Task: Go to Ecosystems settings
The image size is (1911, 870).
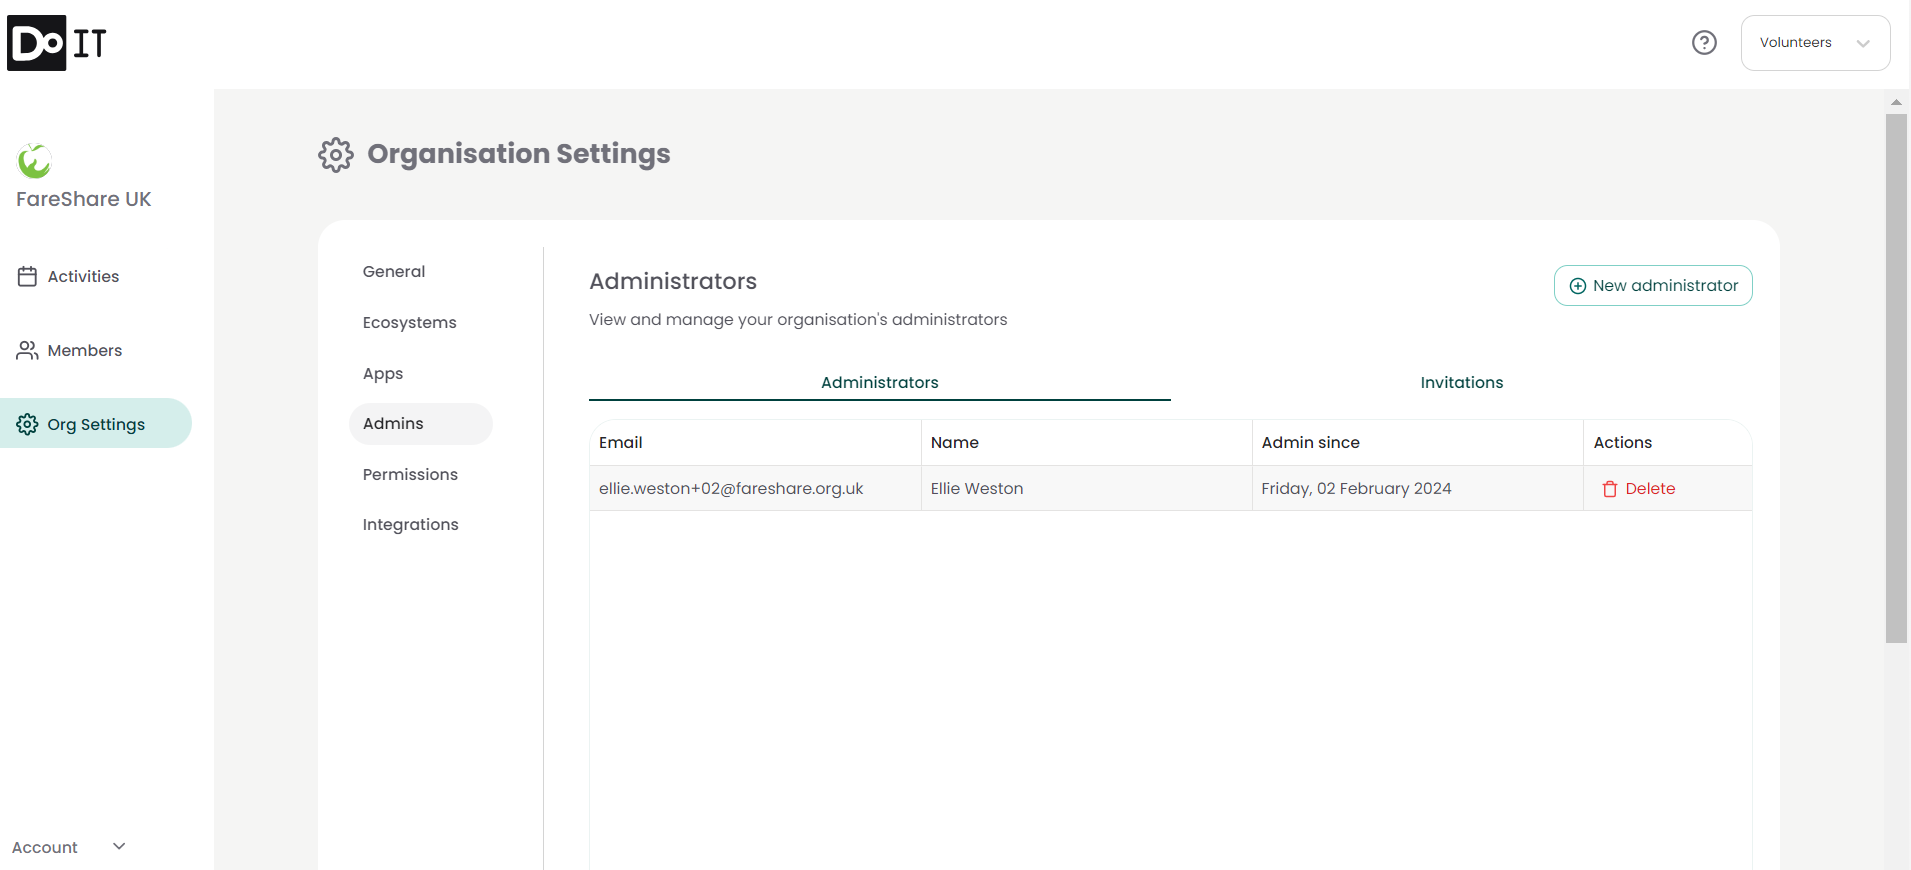Action: [409, 323]
